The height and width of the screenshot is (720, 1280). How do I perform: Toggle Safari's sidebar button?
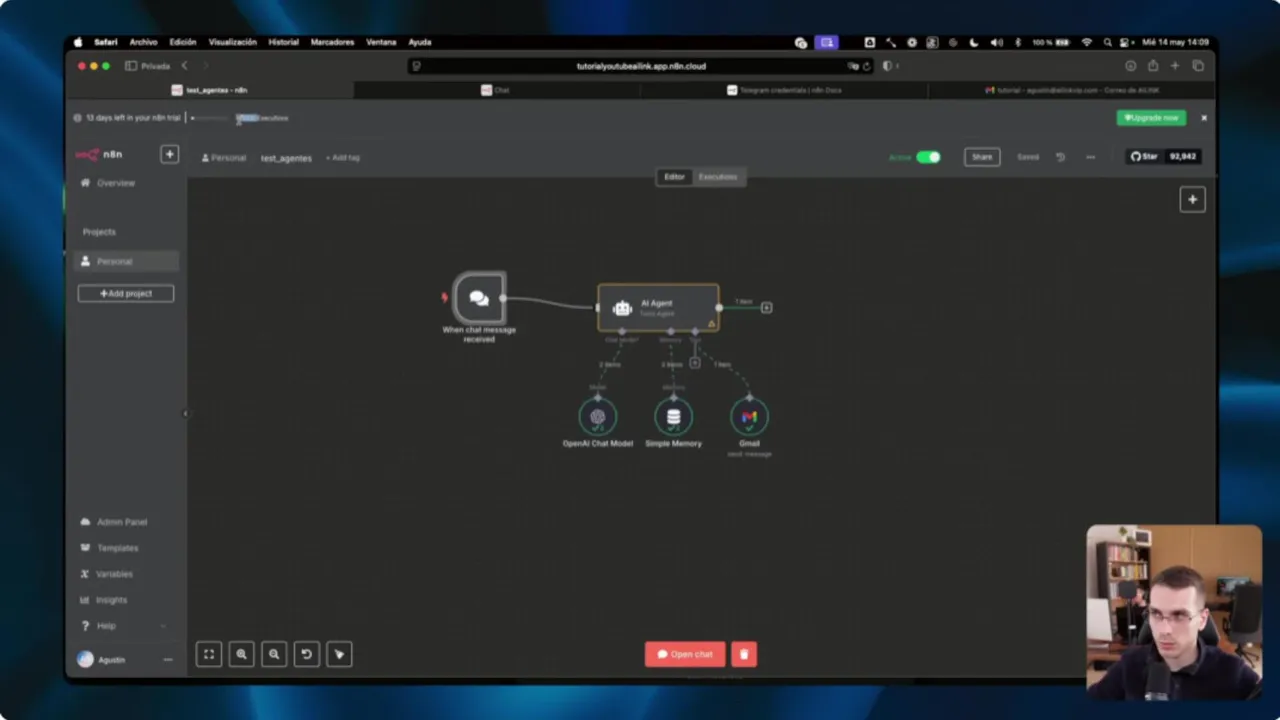131,66
